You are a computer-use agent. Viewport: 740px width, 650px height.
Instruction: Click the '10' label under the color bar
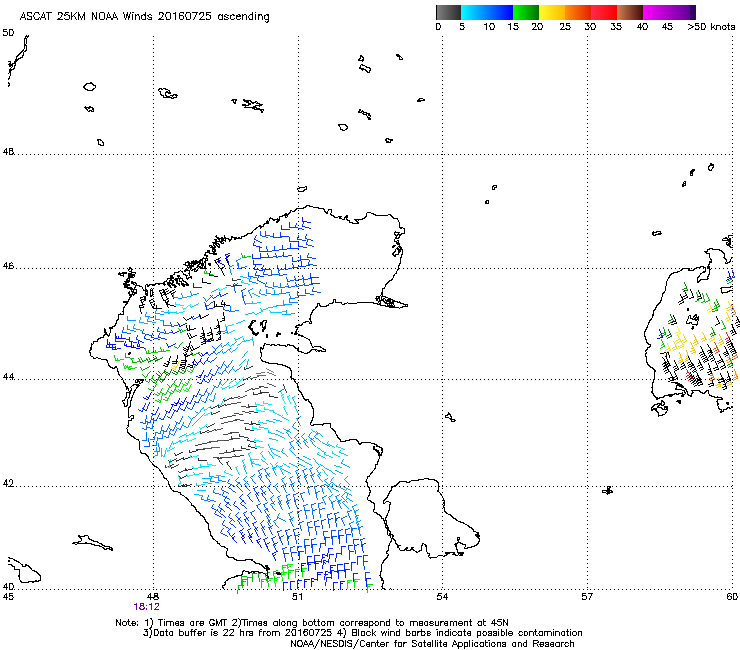coord(489,27)
